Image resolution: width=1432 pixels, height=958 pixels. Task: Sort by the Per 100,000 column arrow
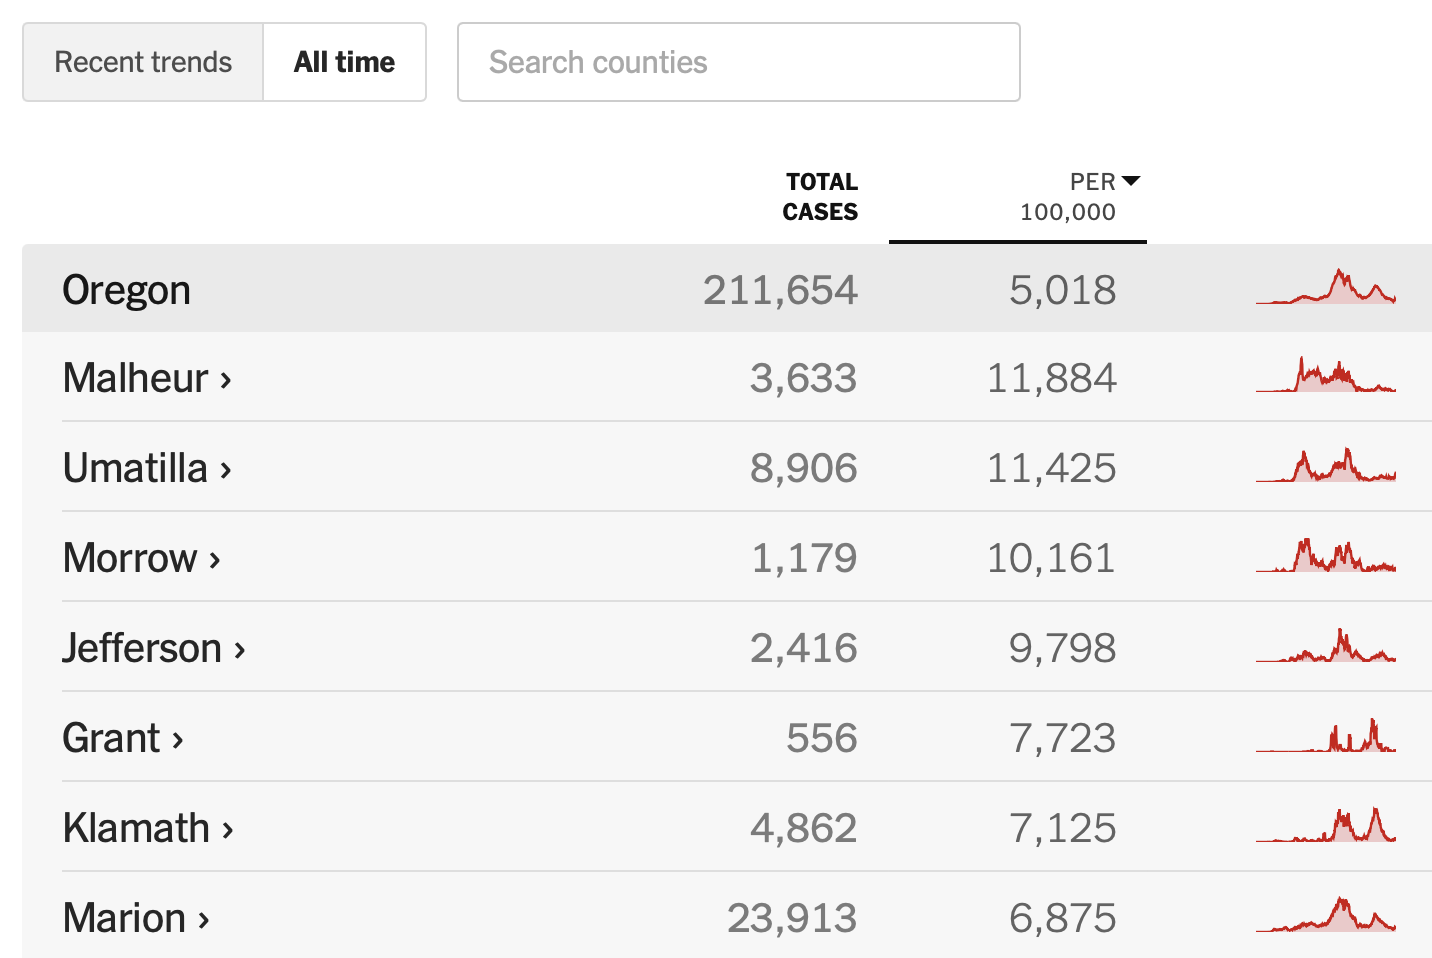point(1131,181)
